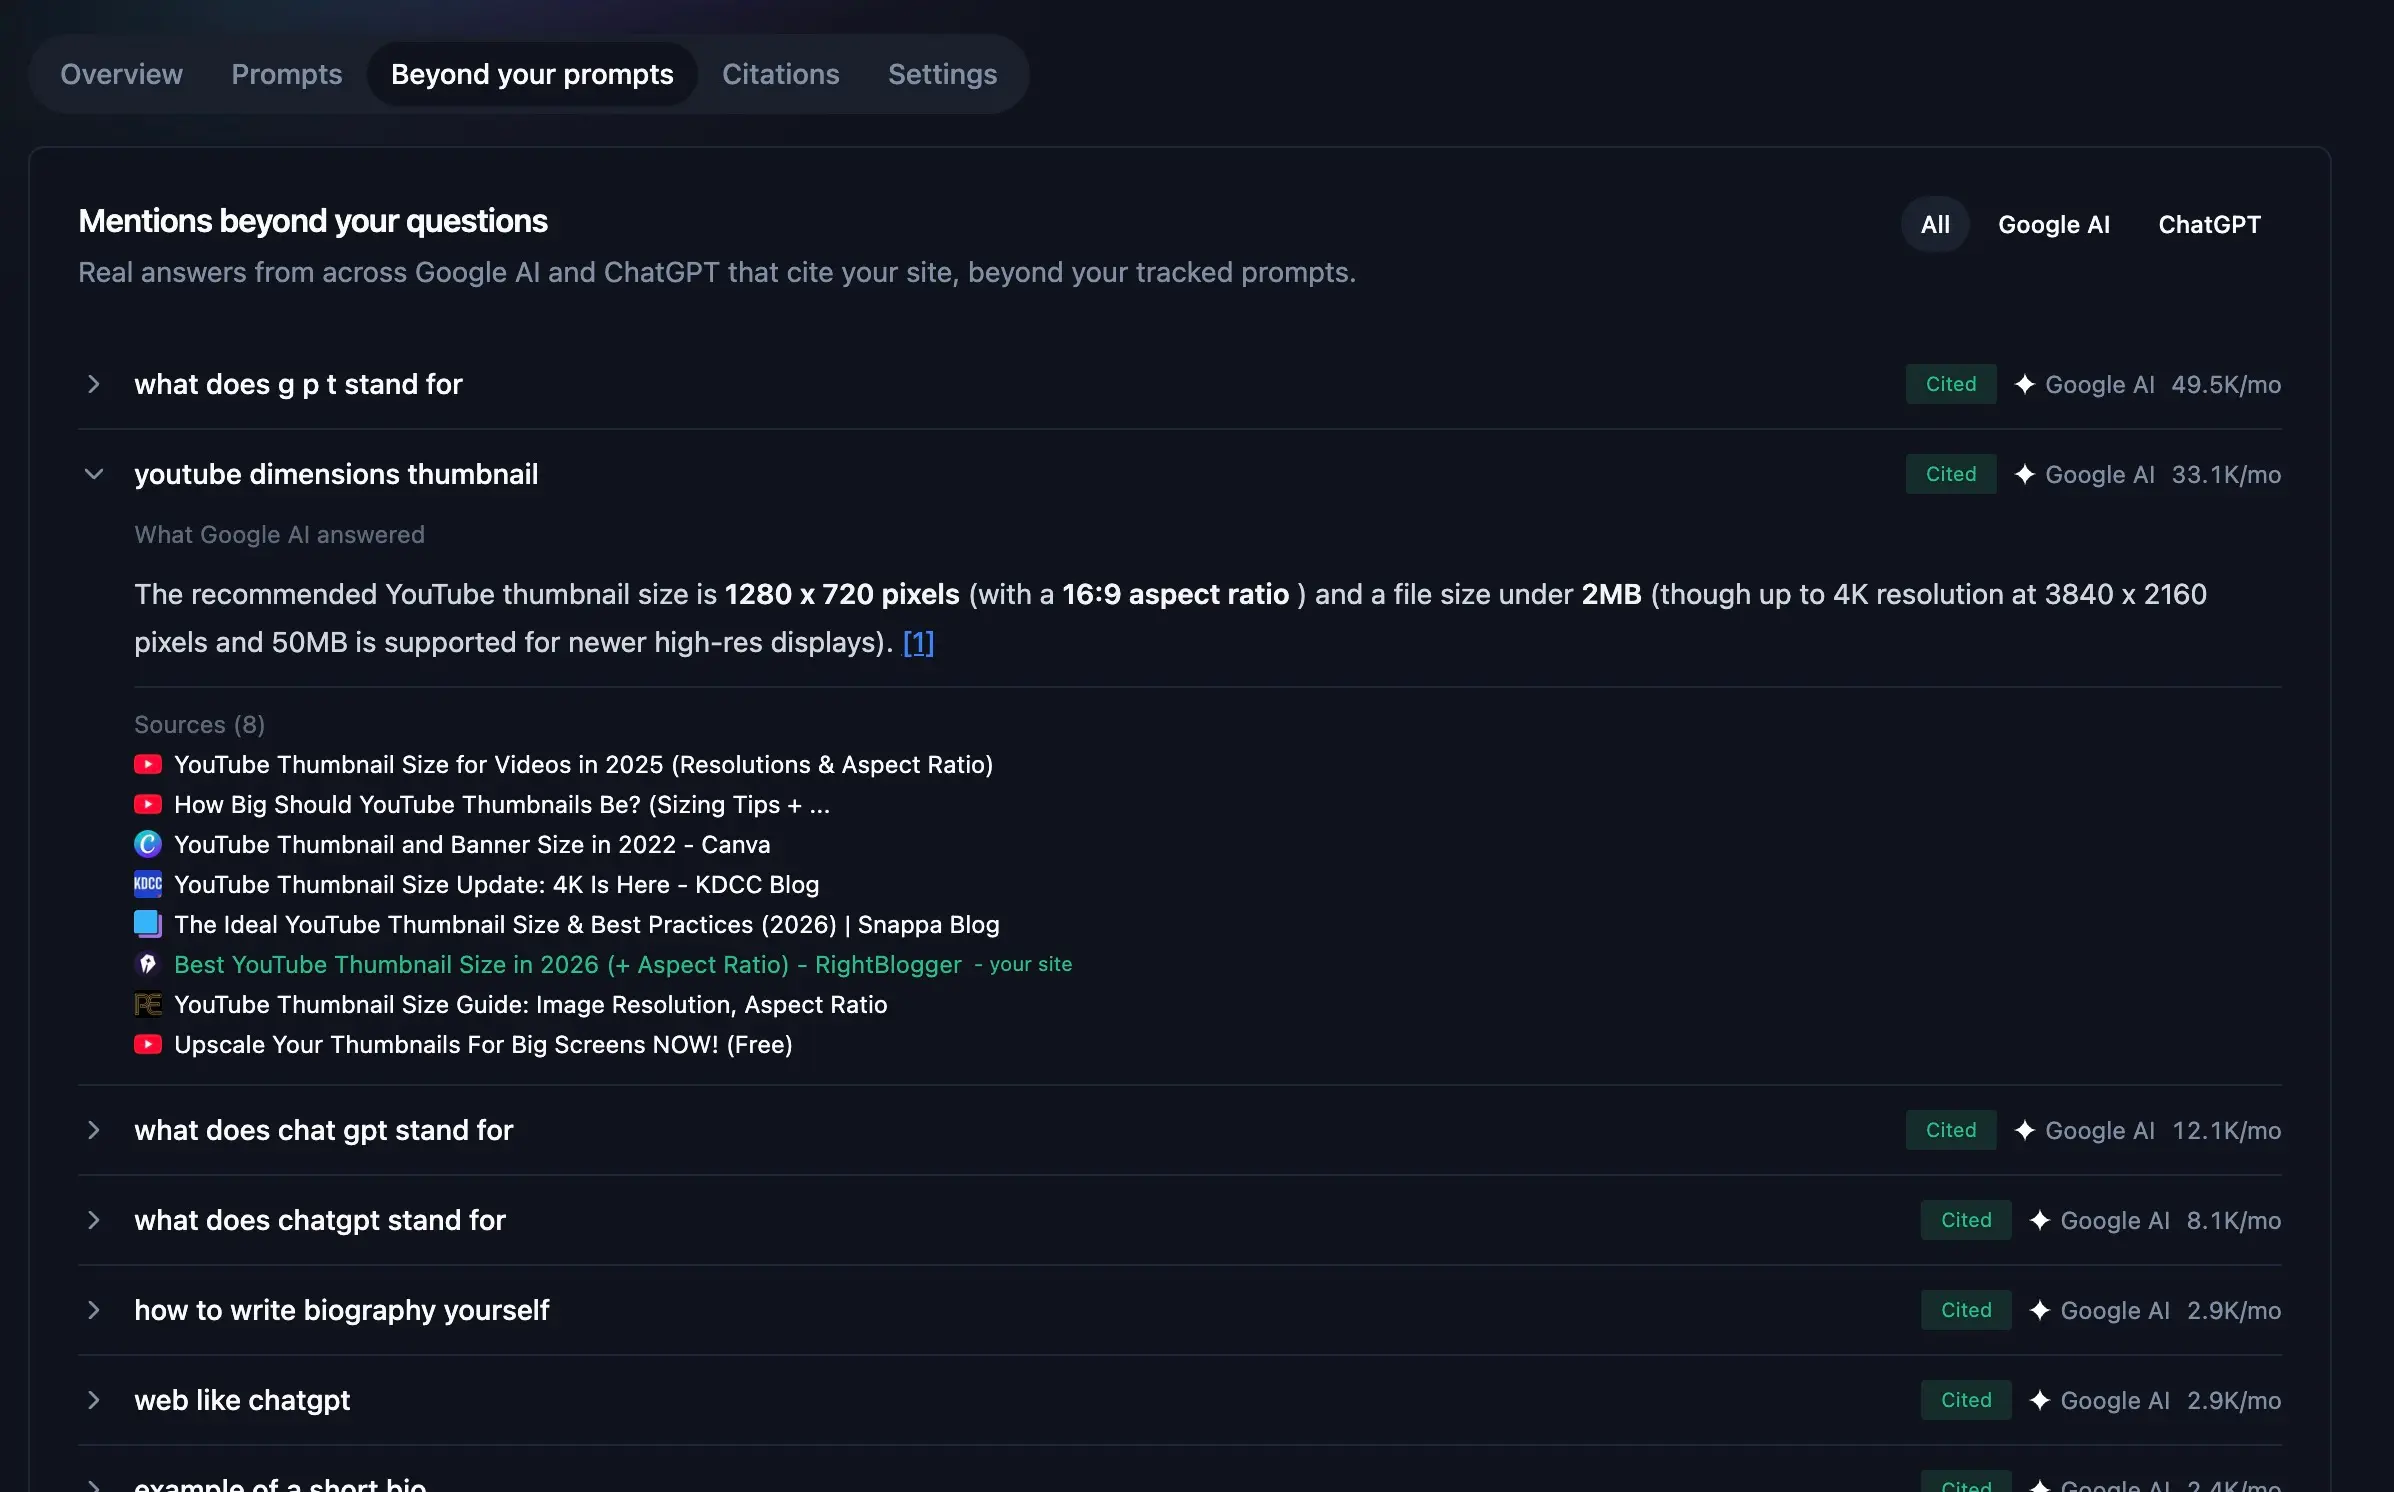Select the 'web like chatgpt' query title

[242, 1400]
